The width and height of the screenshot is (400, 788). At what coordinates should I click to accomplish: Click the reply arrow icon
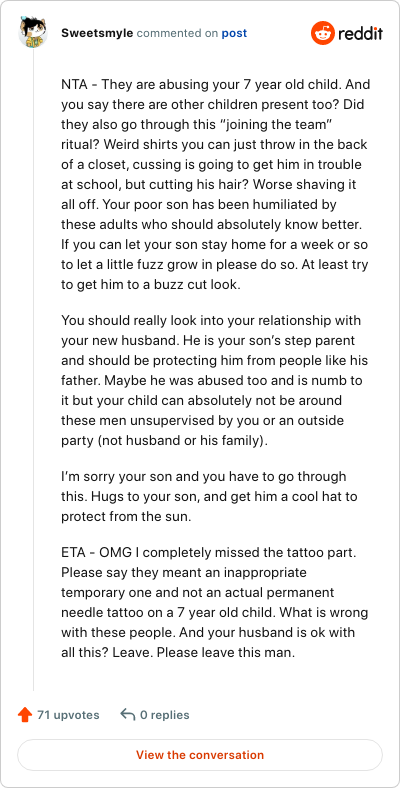(128, 715)
